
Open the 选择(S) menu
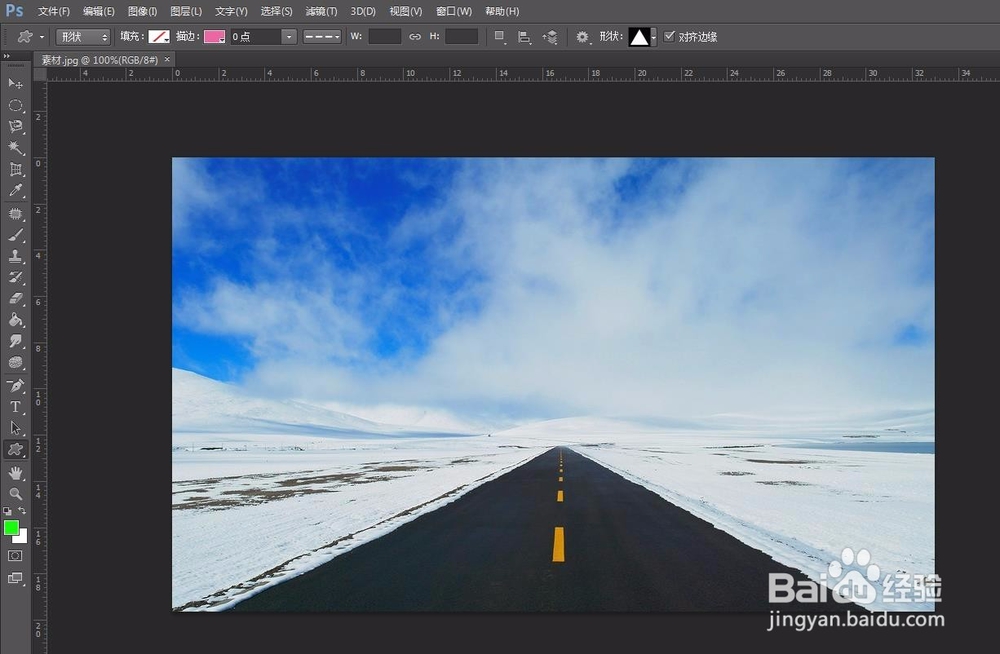coord(276,11)
